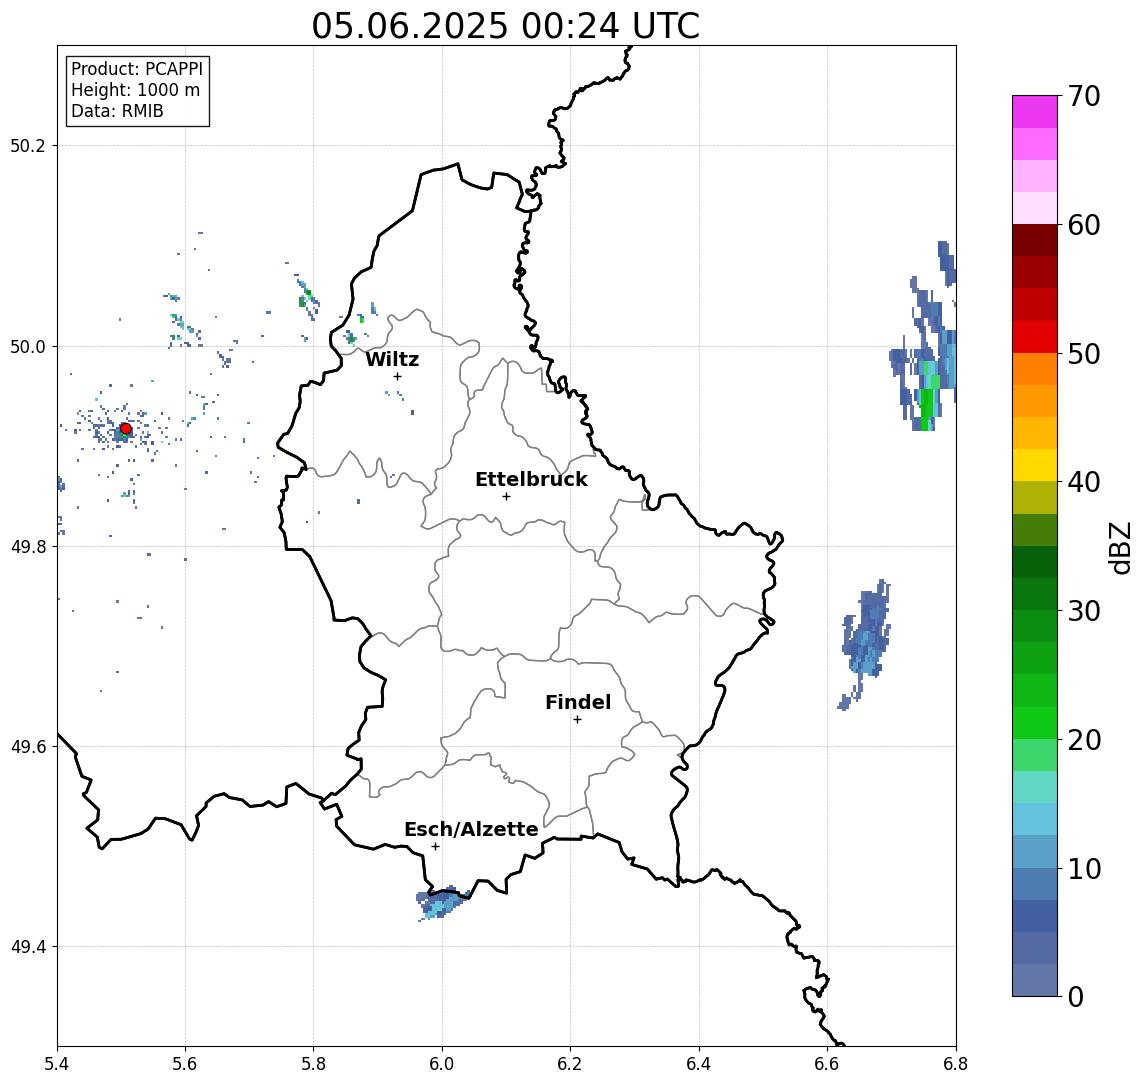Click the colorbar tick label 60
Image resolution: width=1145 pixels, height=1084 pixels.
click(x=1084, y=225)
